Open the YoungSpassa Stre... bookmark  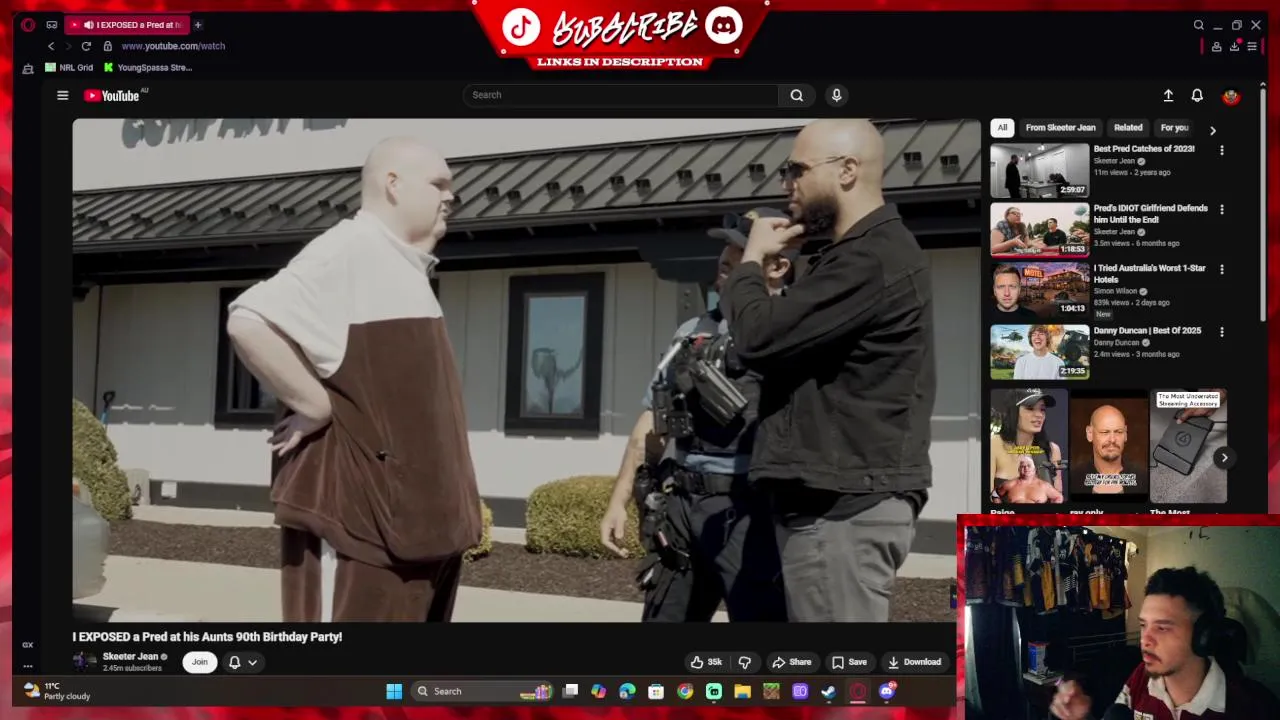tap(148, 68)
